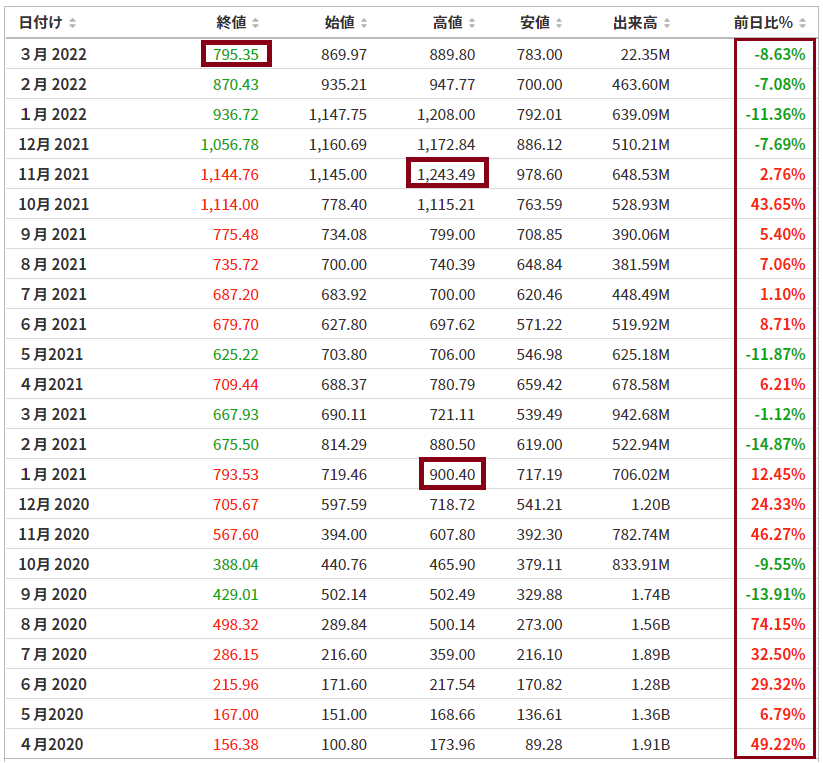The height and width of the screenshot is (763, 823).
Task: Select closing value 167.00
Action: (x=236, y=714)
